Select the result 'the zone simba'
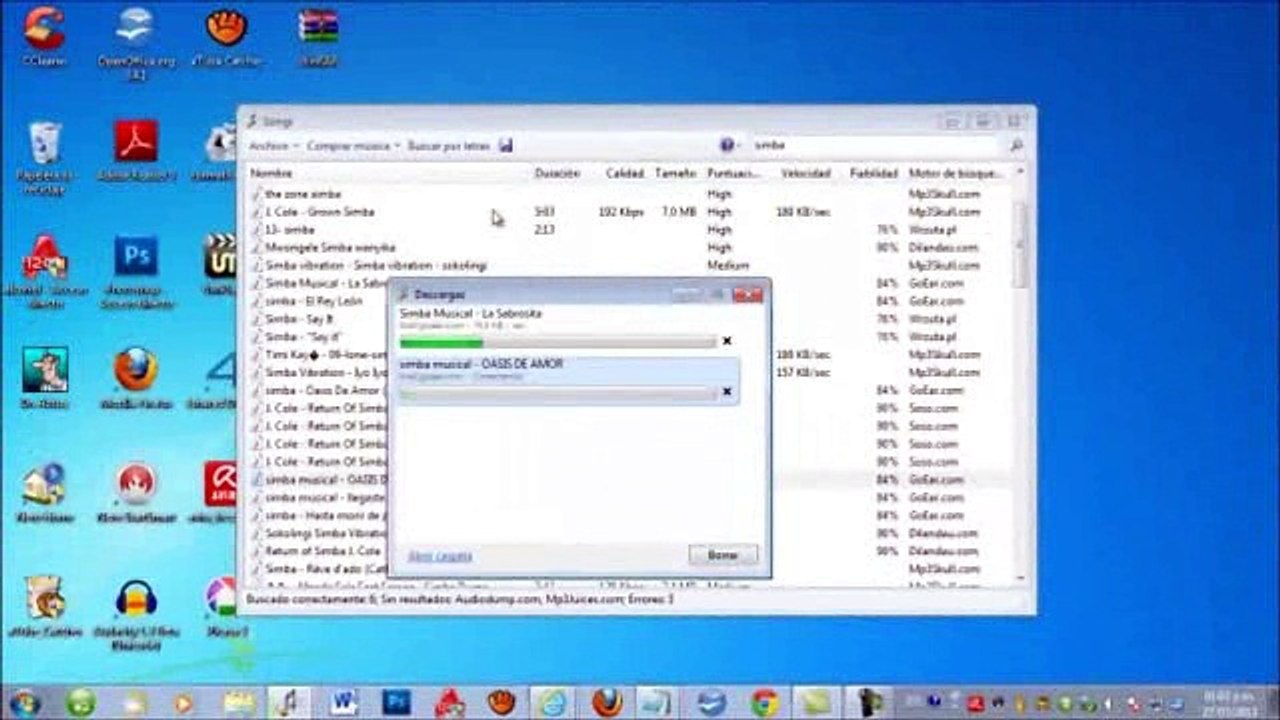This screenshot has height=720, width=1280. [x=303, y=194]
